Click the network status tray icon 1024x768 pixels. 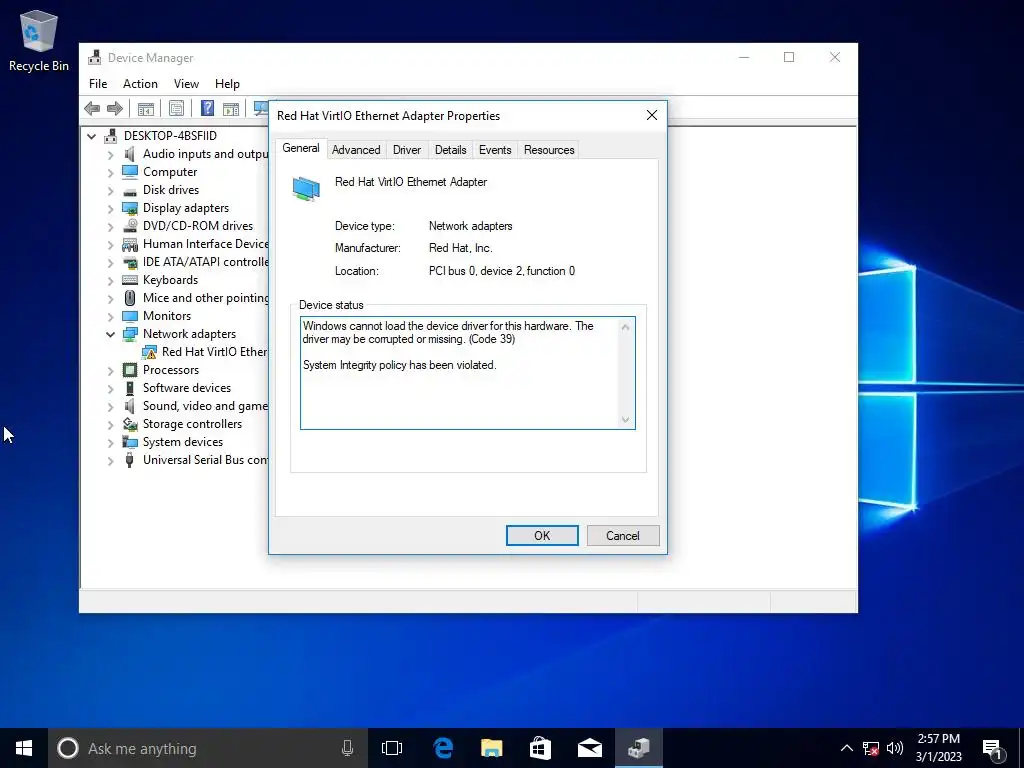[x=871, y=748]
